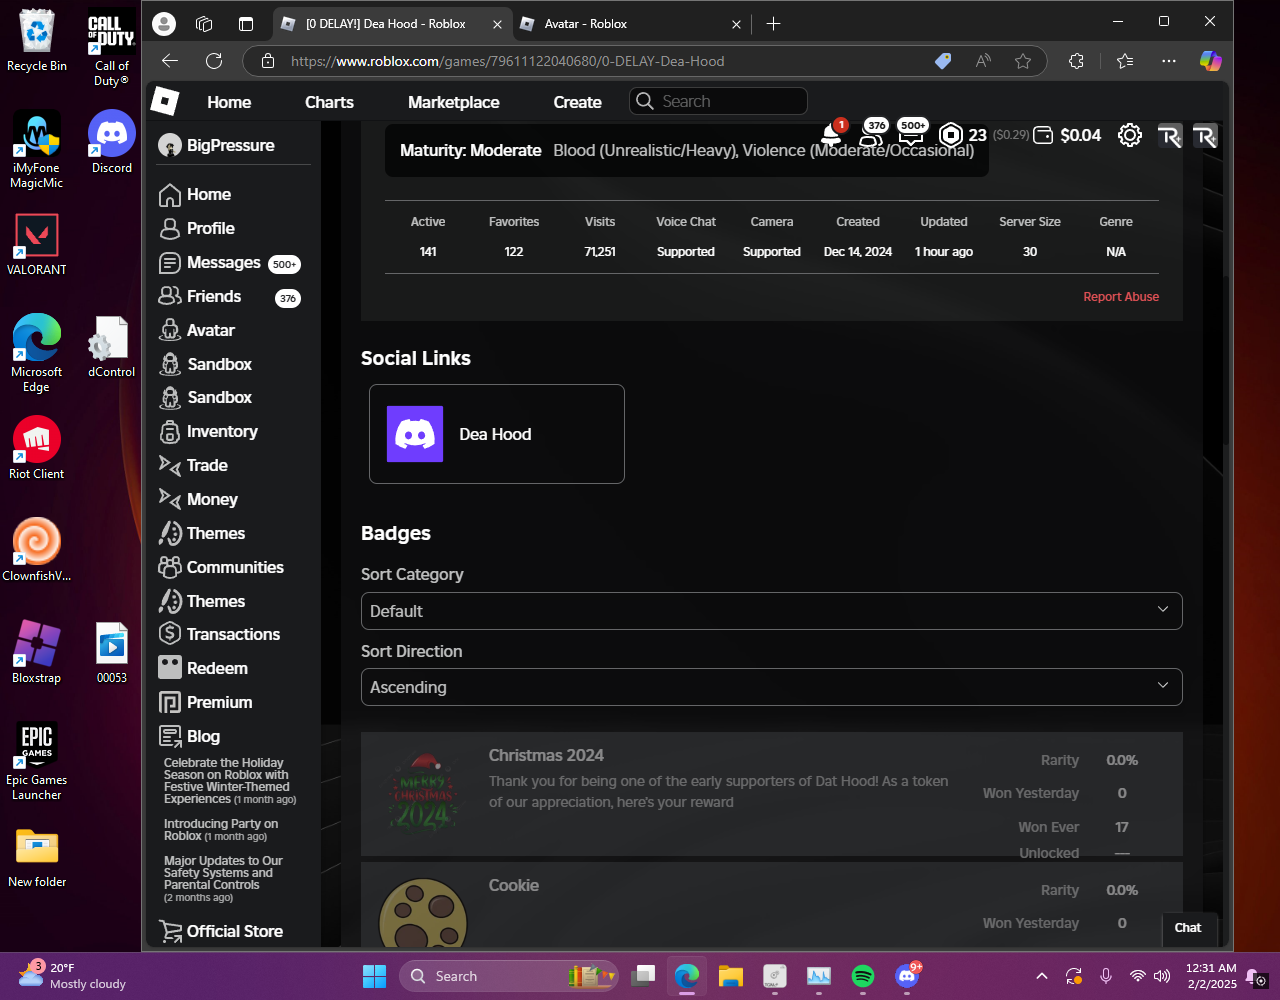Open Spotify from the taskbar
1280x1000 pixels.
click(863, 976)
